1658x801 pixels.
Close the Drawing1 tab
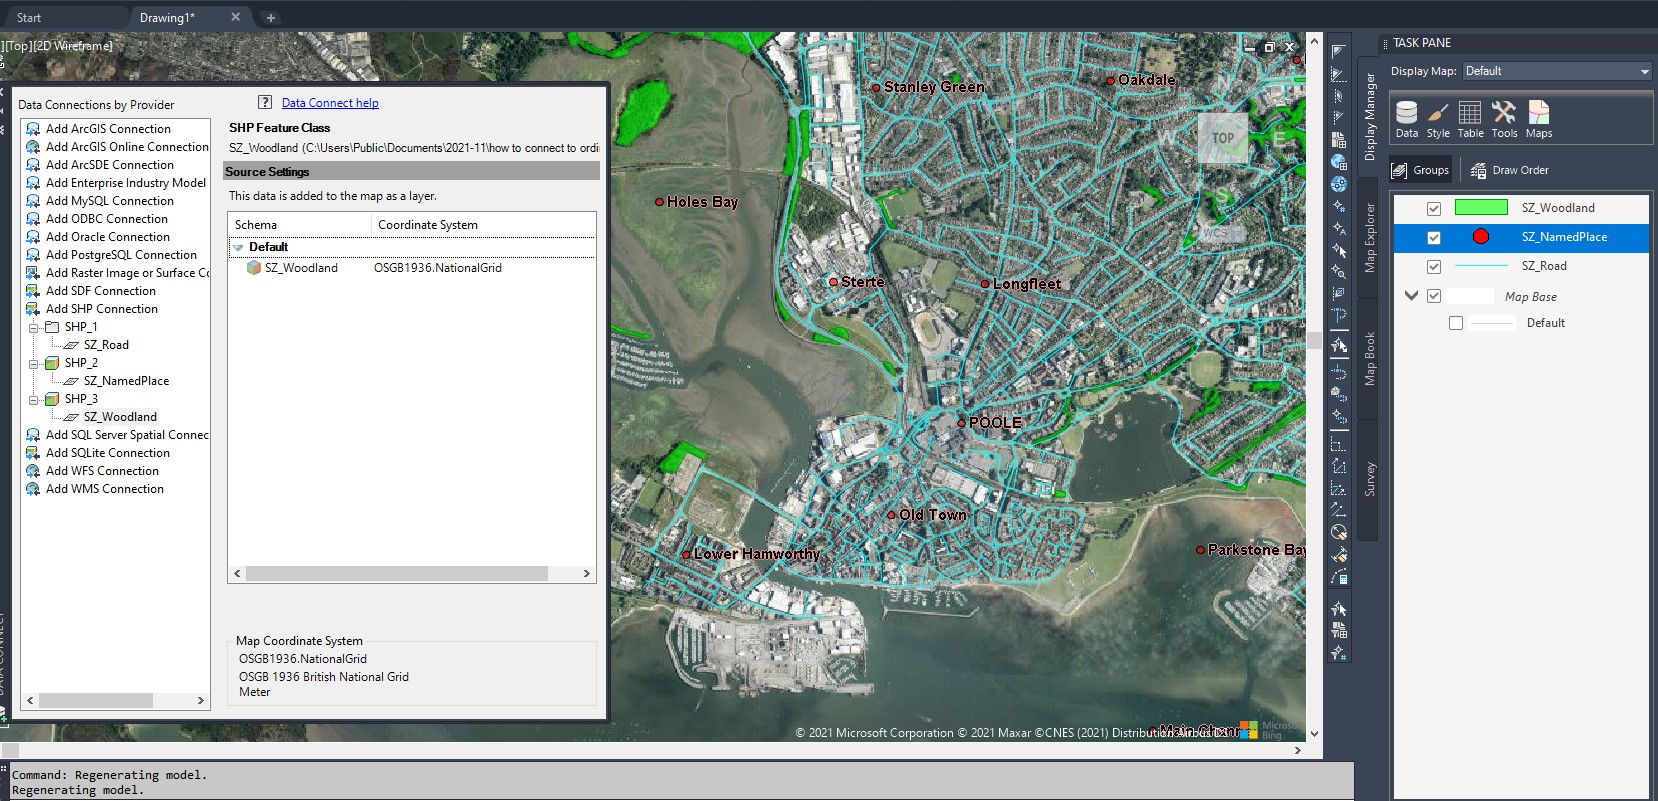click(x=236, y=17)
